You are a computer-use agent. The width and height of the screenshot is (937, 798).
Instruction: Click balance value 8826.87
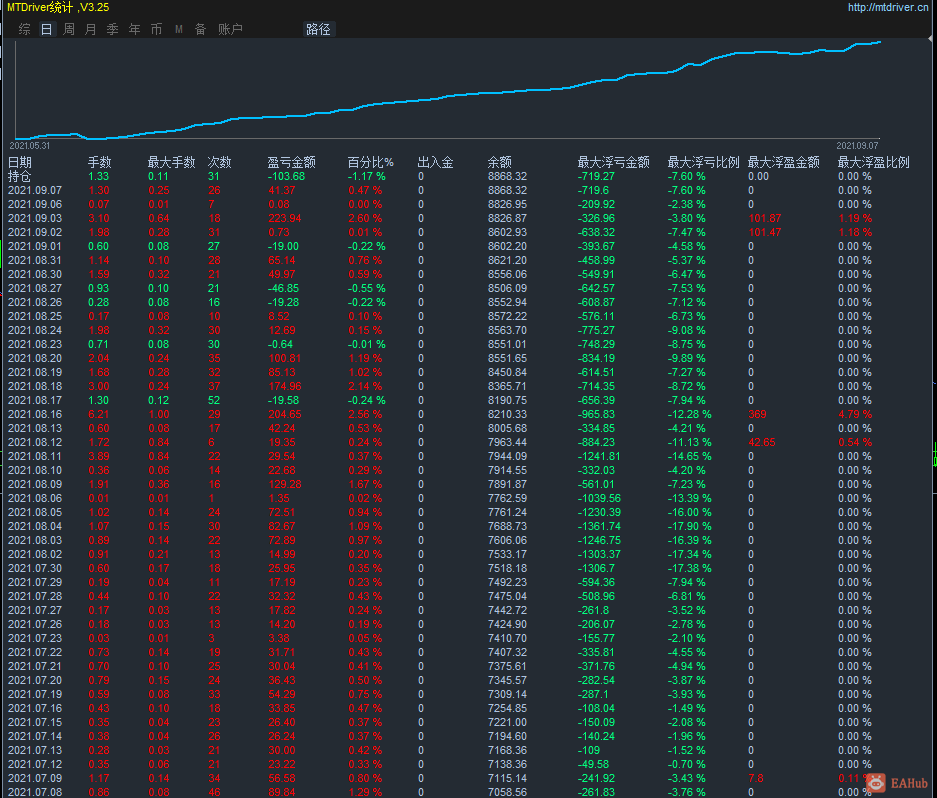pos(507,218)
